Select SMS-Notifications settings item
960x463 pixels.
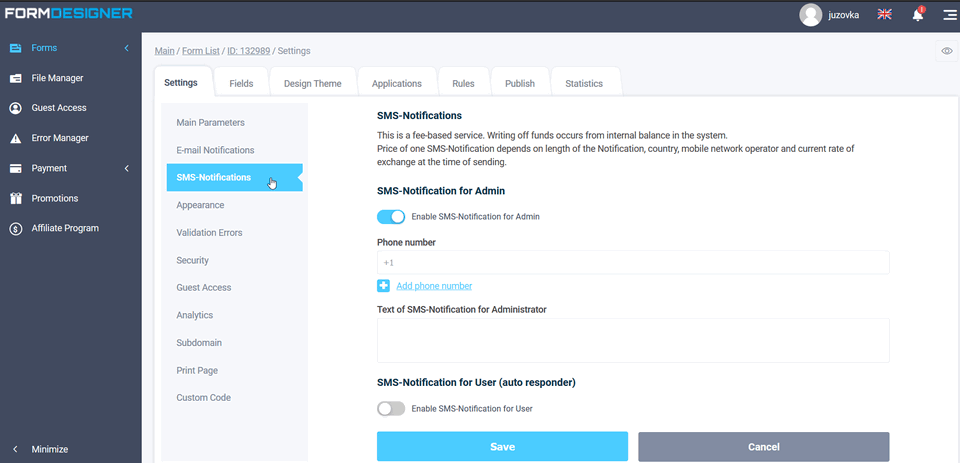234,178
